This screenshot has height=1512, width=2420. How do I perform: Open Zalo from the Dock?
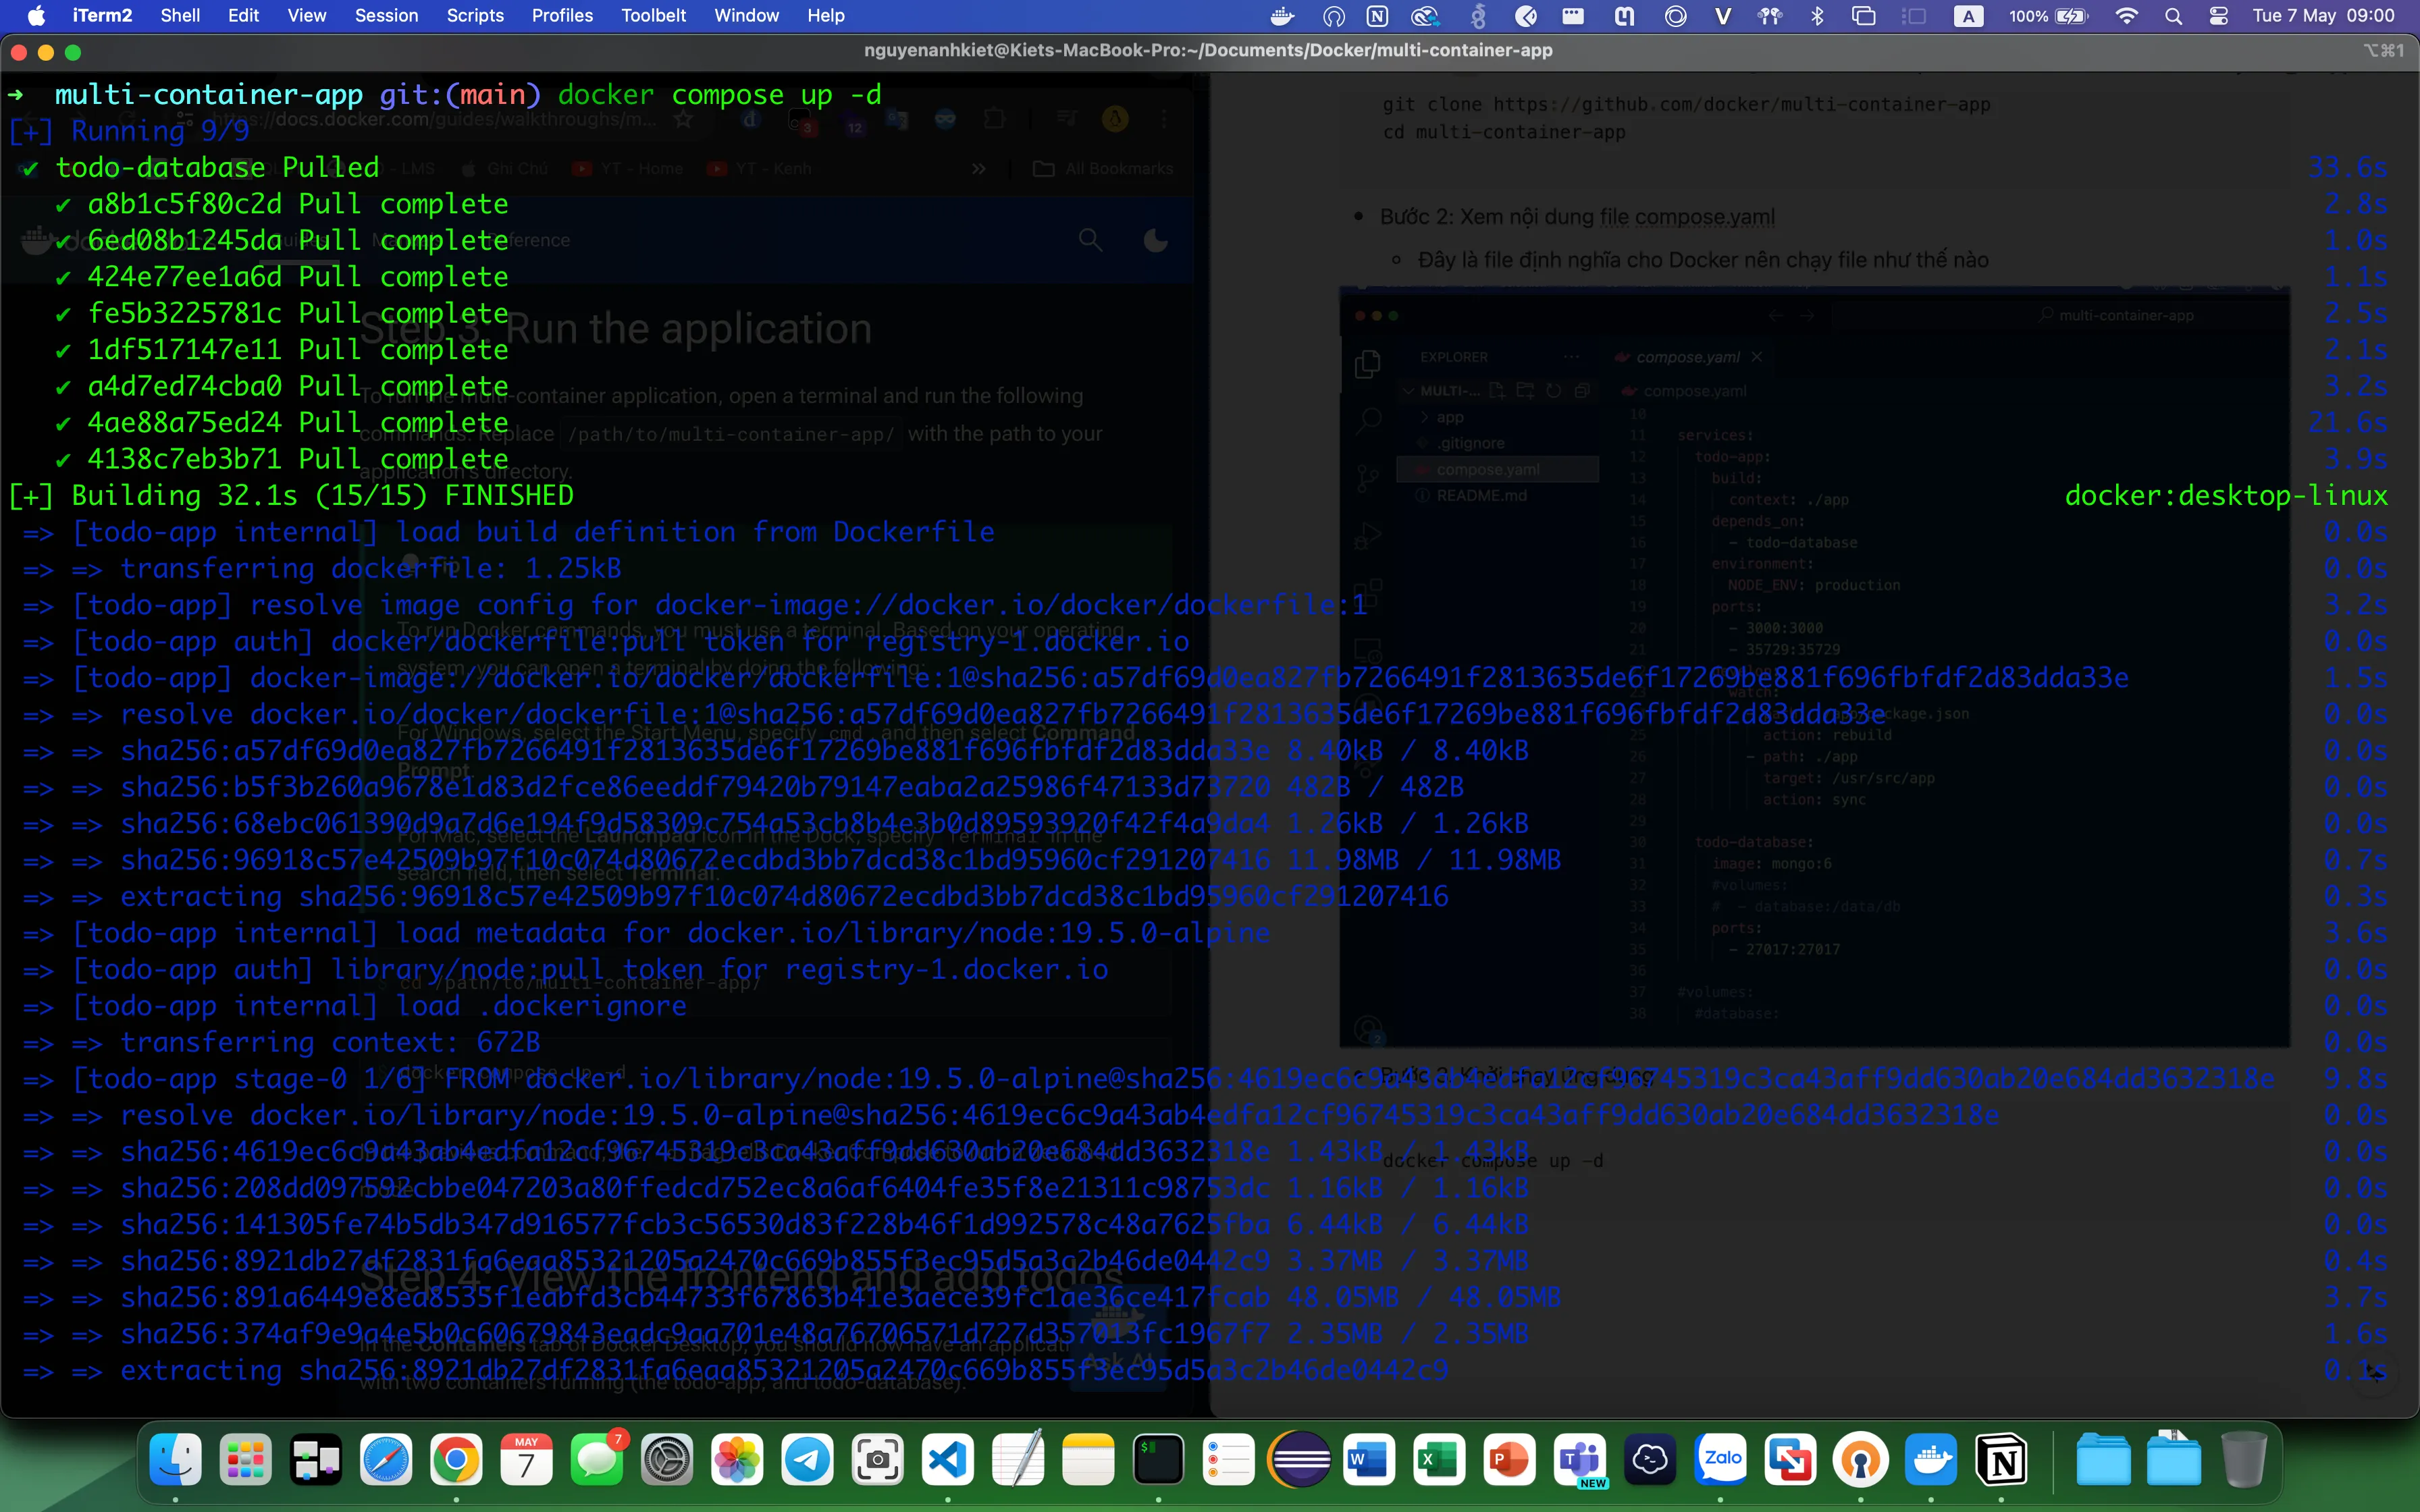tap(1720, 1461)
